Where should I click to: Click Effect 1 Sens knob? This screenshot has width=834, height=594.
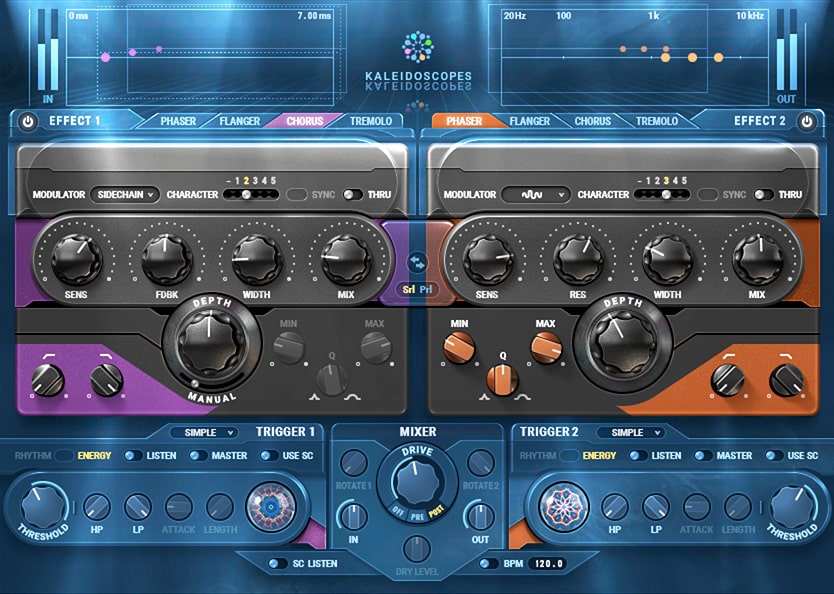click(x=76, y=260)
